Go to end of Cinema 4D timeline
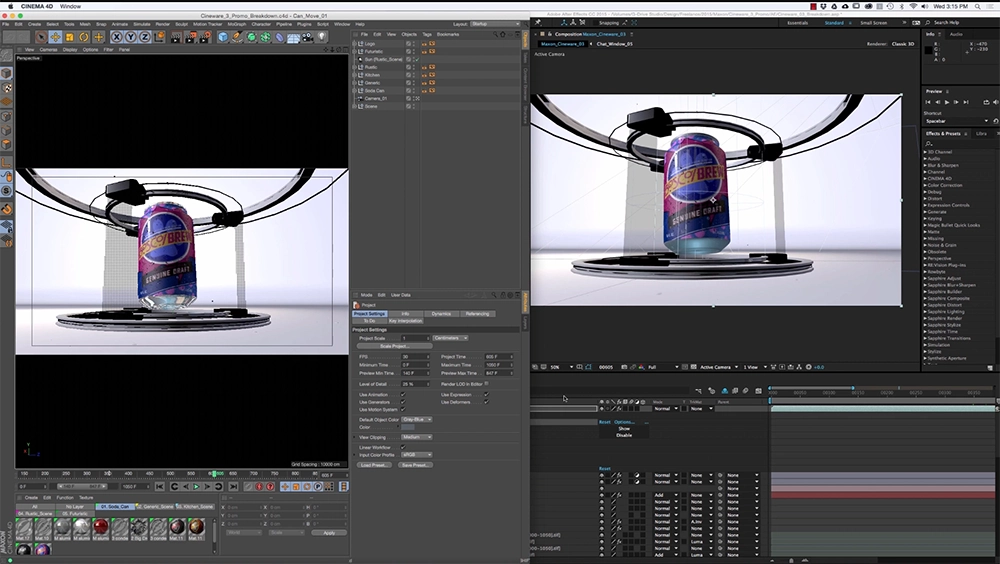This screenshot has height=564, width=1000. click(233, 486)
